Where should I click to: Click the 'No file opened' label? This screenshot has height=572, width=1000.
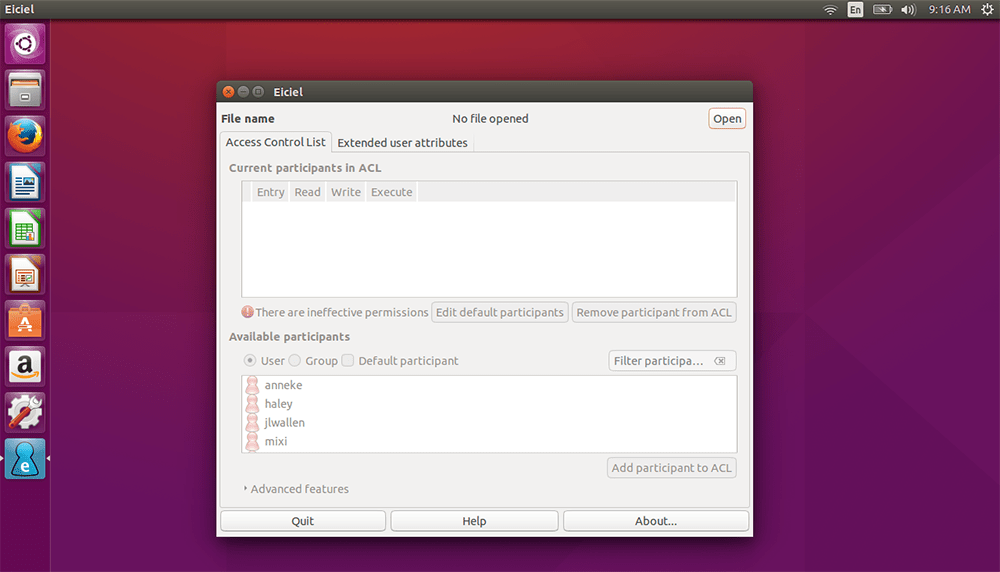pyautogui.click(x=490, y=119)
